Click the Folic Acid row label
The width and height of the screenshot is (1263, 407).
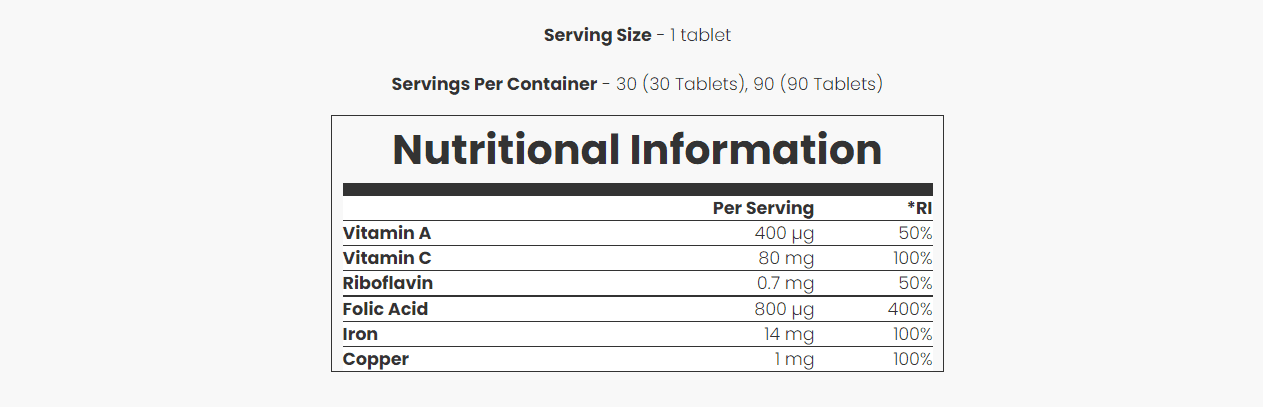pos(385,309)
